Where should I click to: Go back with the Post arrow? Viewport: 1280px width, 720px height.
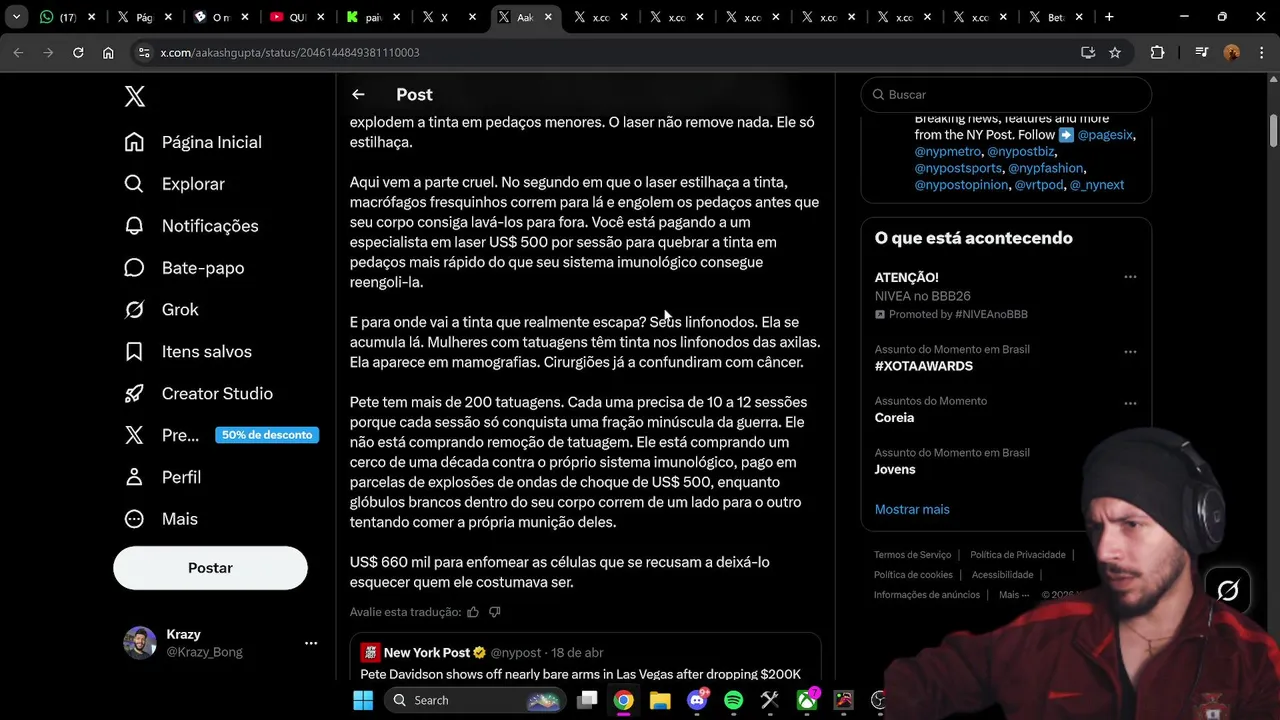(x=358, y=94)
